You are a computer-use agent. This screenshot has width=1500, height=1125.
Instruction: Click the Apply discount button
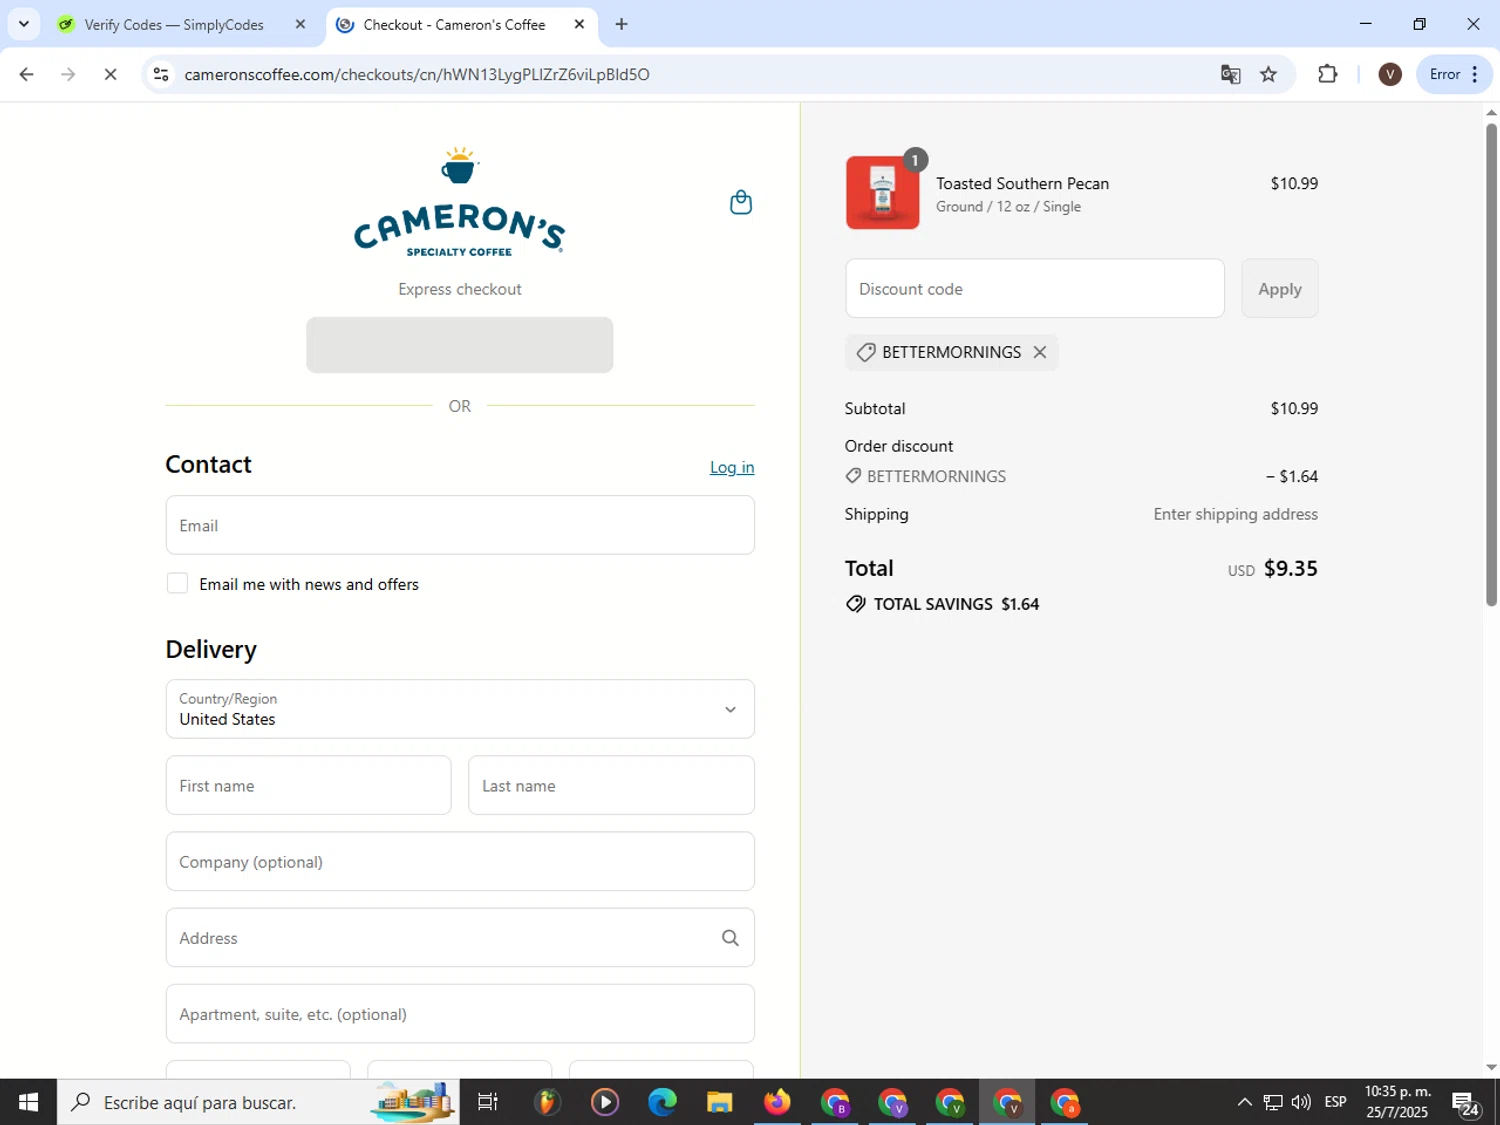[1279, 289]
